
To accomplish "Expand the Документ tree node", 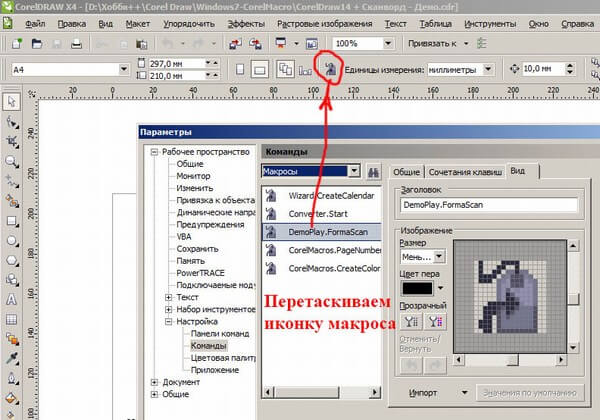I will click(154, 382).
